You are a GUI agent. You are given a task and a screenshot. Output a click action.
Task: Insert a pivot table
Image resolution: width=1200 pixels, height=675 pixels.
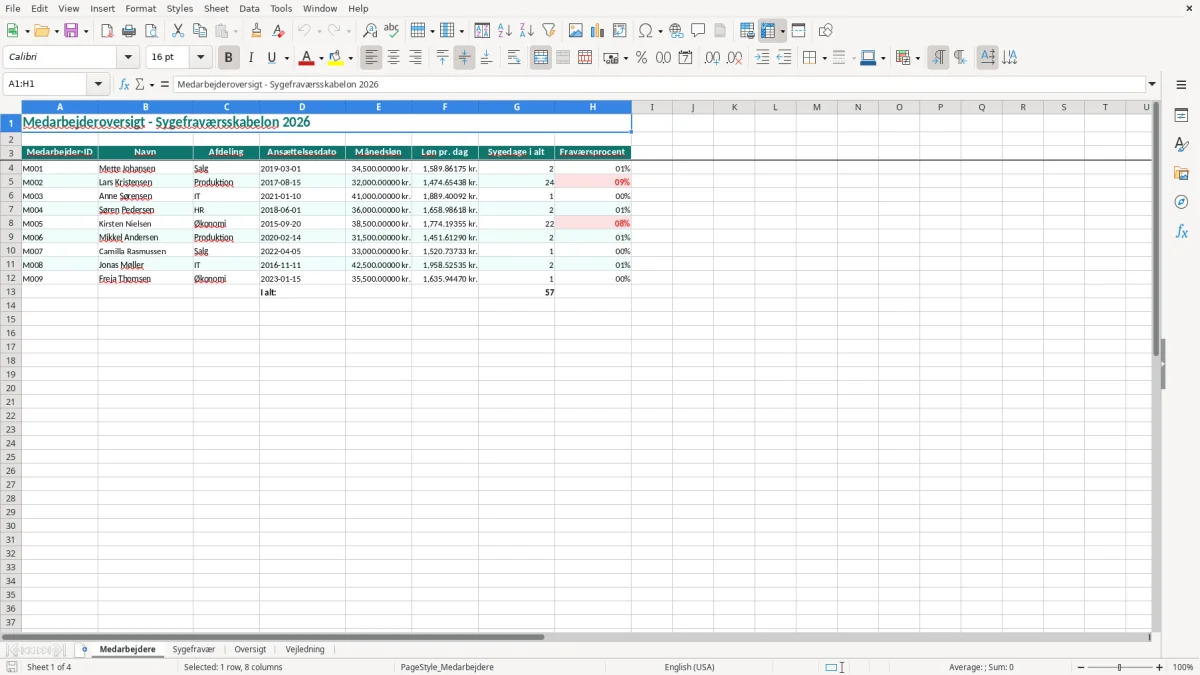click(x=620, y=31)
